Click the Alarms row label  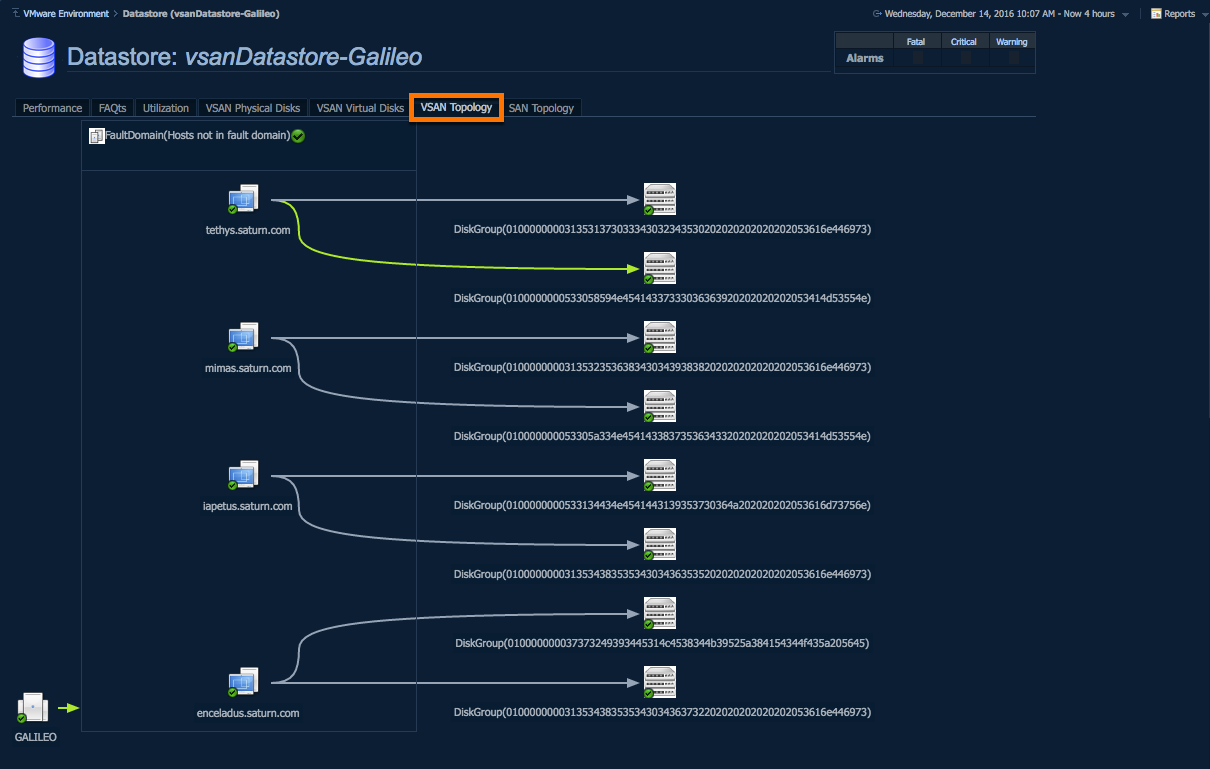[865, 58]
